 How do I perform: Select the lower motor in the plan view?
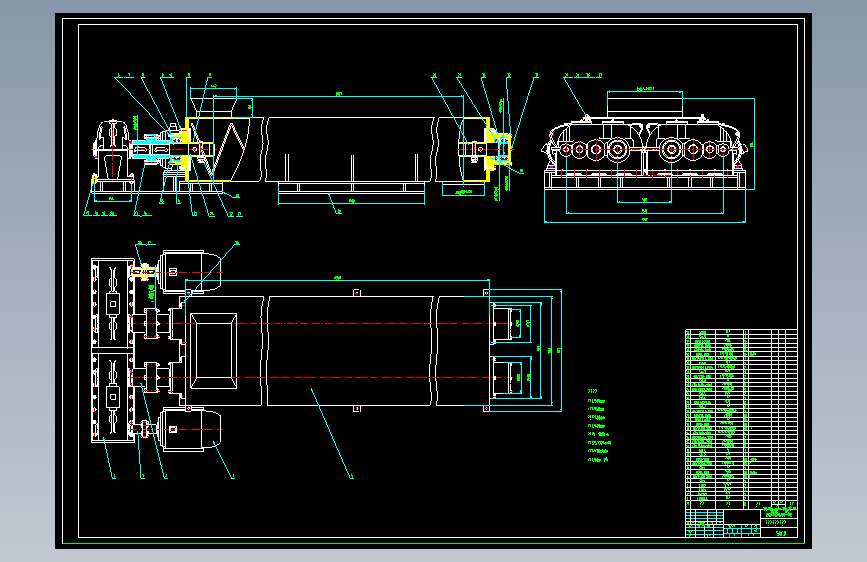(x=190, y=429)
